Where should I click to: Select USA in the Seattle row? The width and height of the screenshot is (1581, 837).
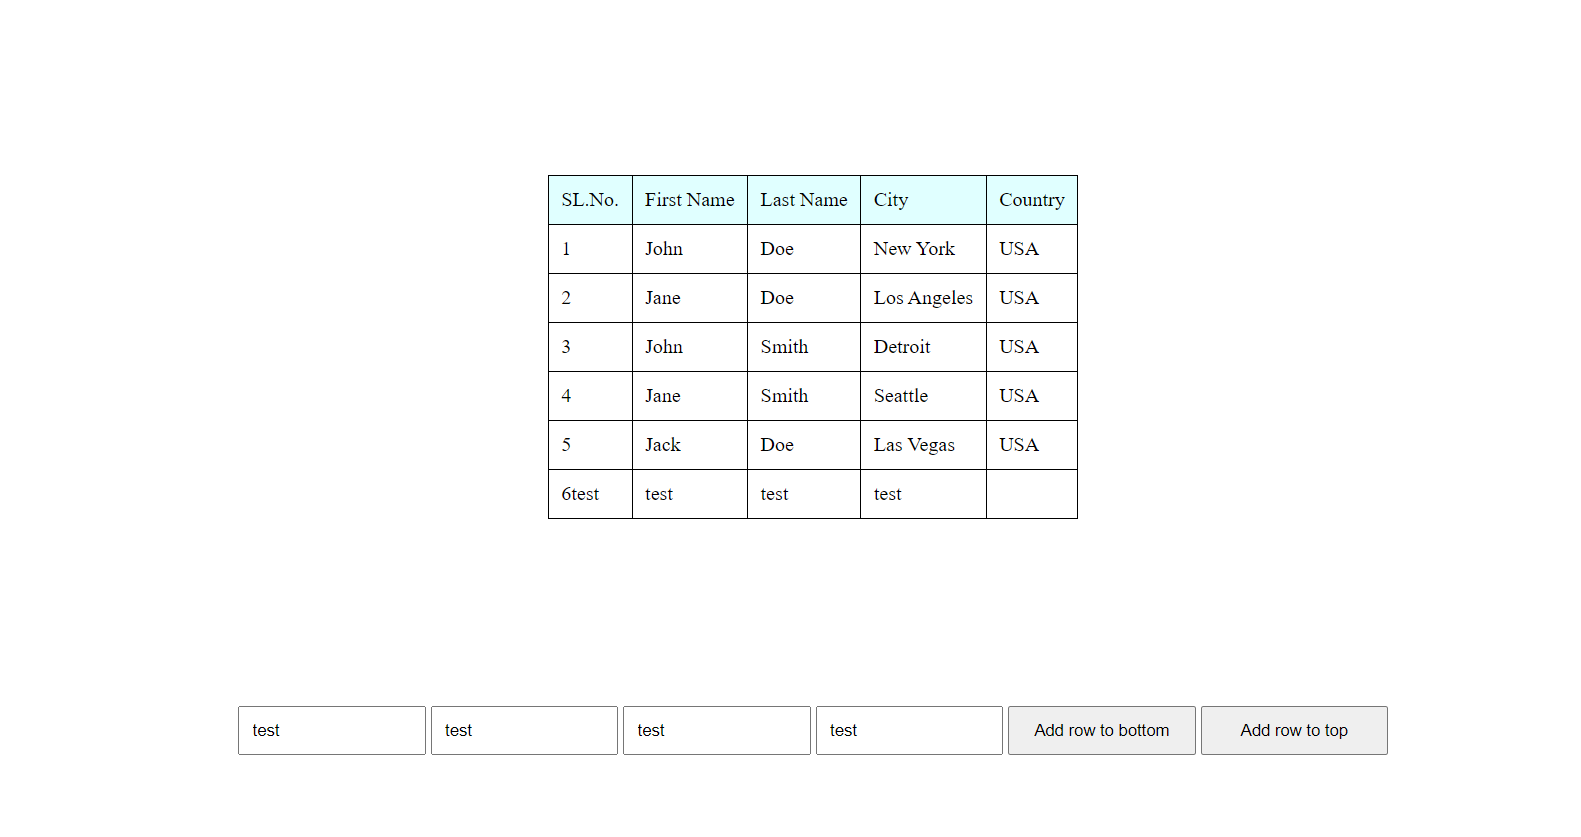(1032, 396)
